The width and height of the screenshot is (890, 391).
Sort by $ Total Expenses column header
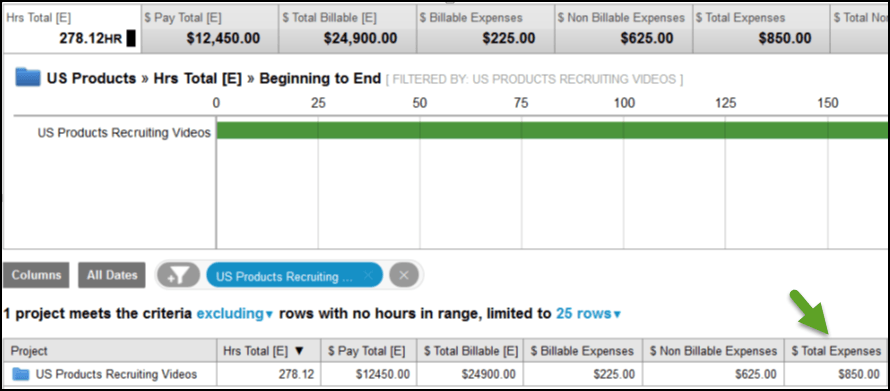[836, 351]
